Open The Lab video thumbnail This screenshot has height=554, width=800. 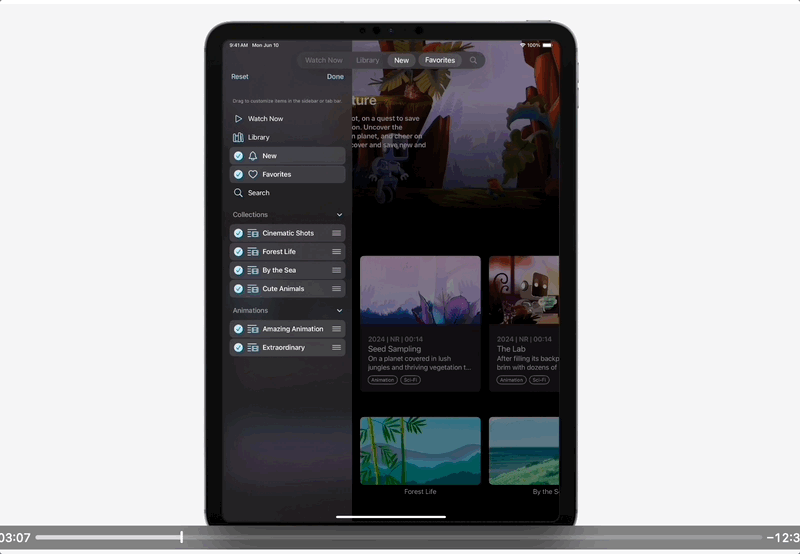point(524,290)
